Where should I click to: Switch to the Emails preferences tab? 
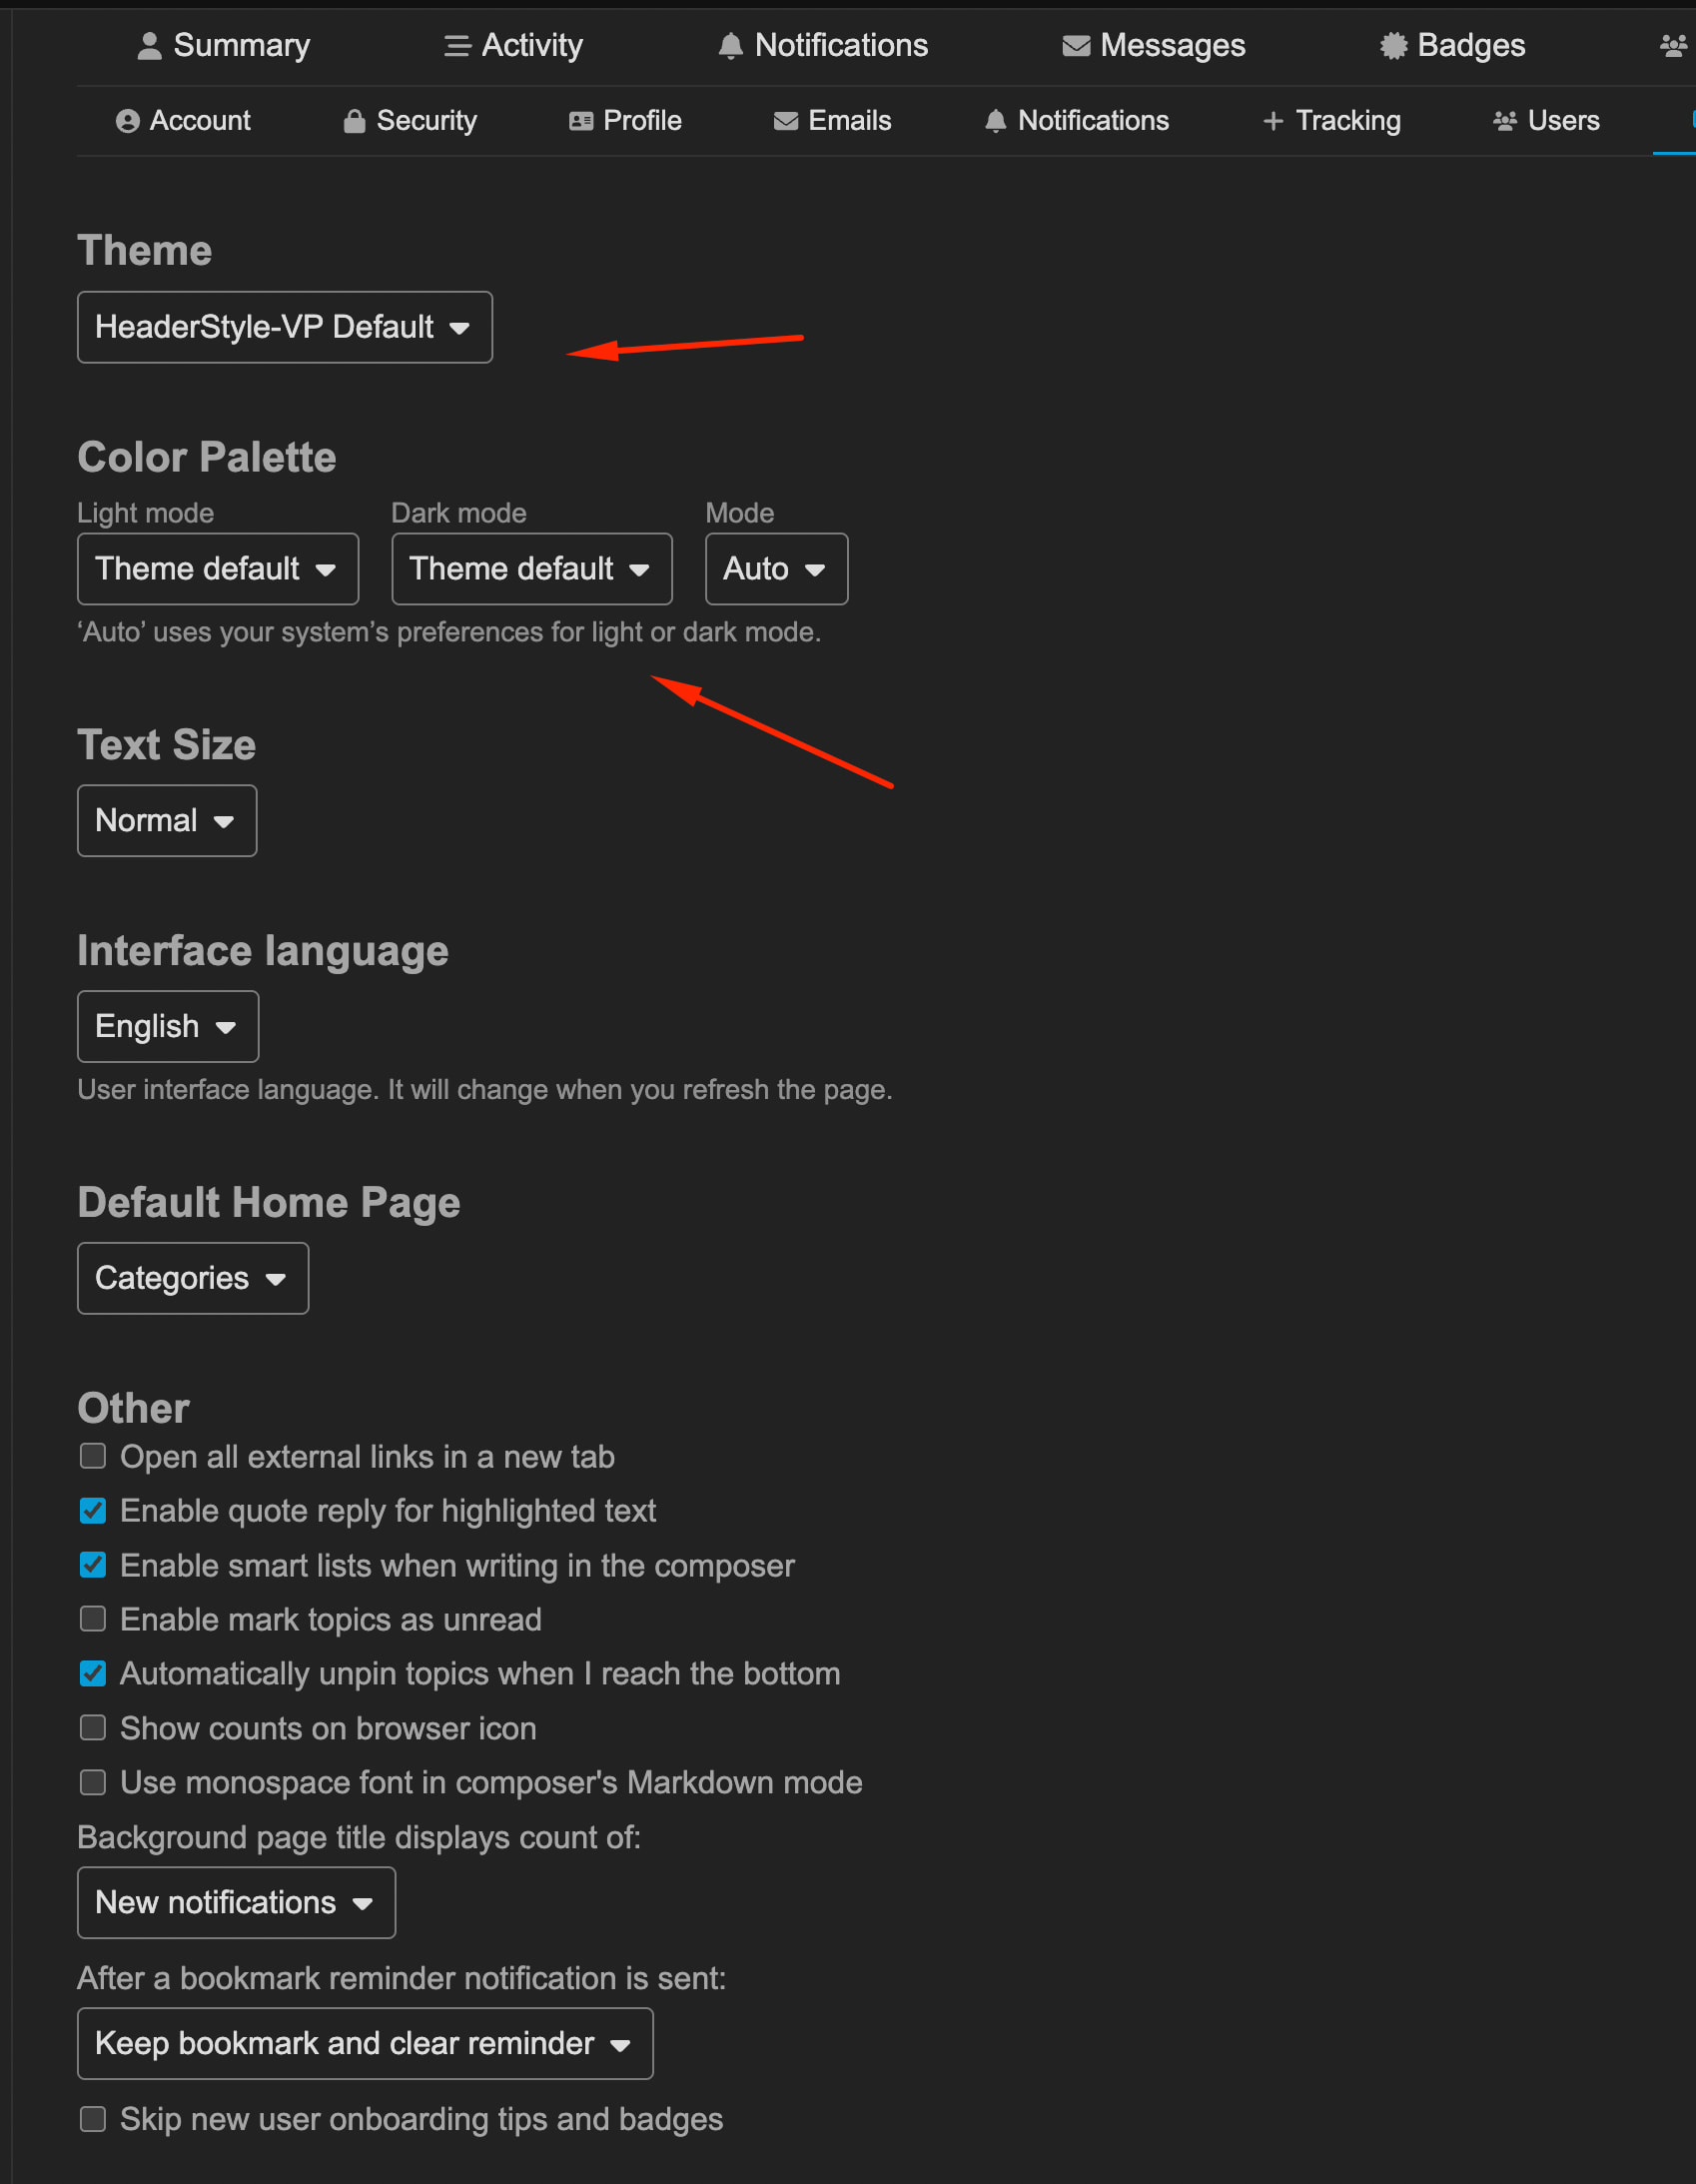click(832, 122)
